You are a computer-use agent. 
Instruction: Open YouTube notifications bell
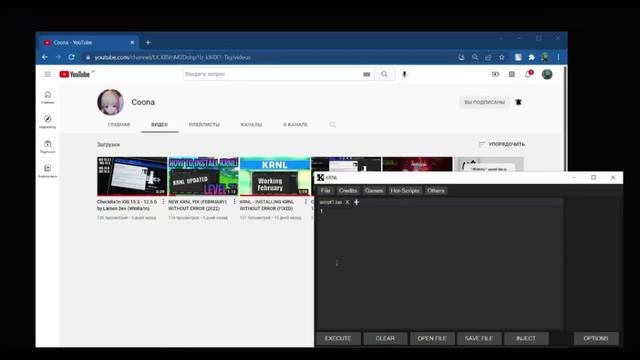pos(529,74)
